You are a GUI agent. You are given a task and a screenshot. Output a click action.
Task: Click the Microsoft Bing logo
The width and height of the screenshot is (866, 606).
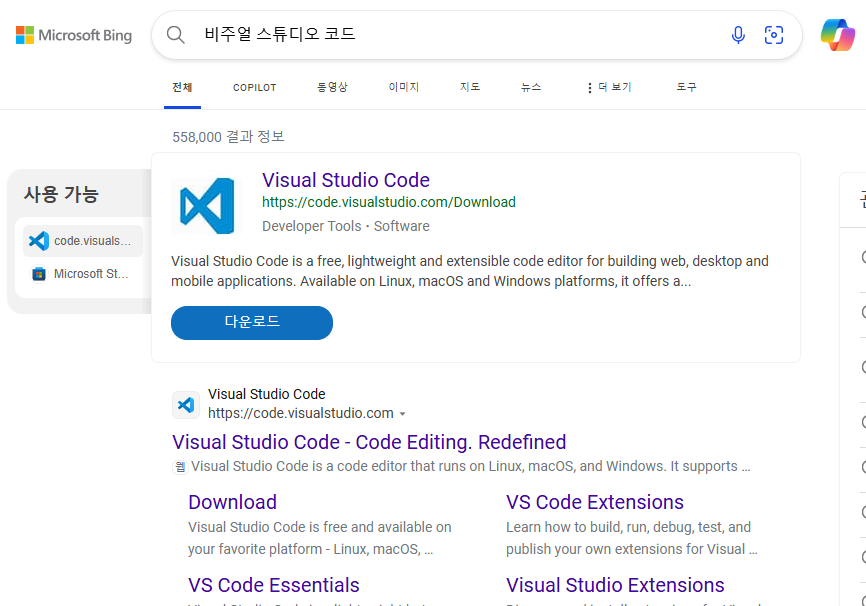tap(74, 35)
